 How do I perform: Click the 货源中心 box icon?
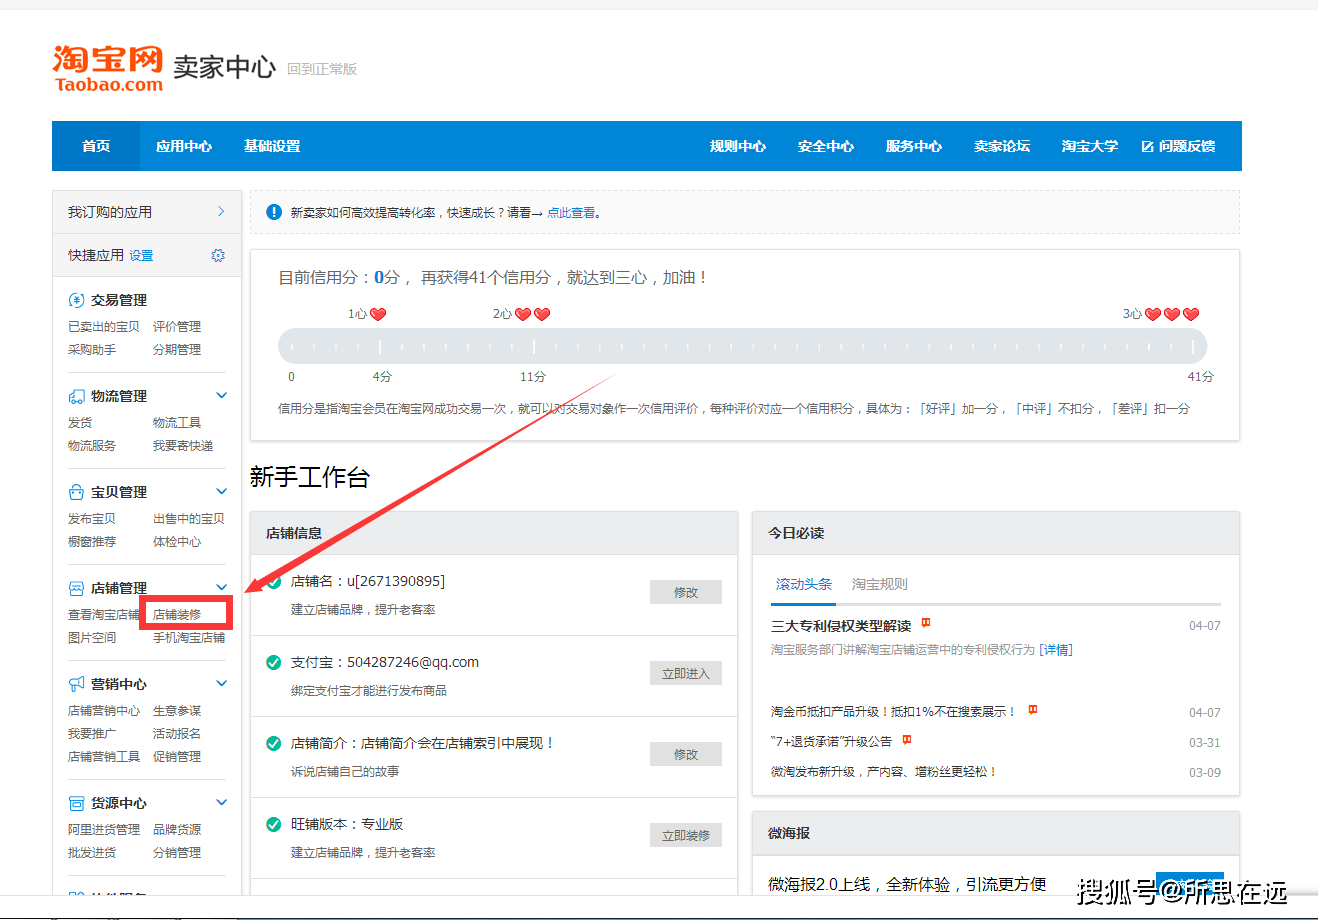coord(76,803)
